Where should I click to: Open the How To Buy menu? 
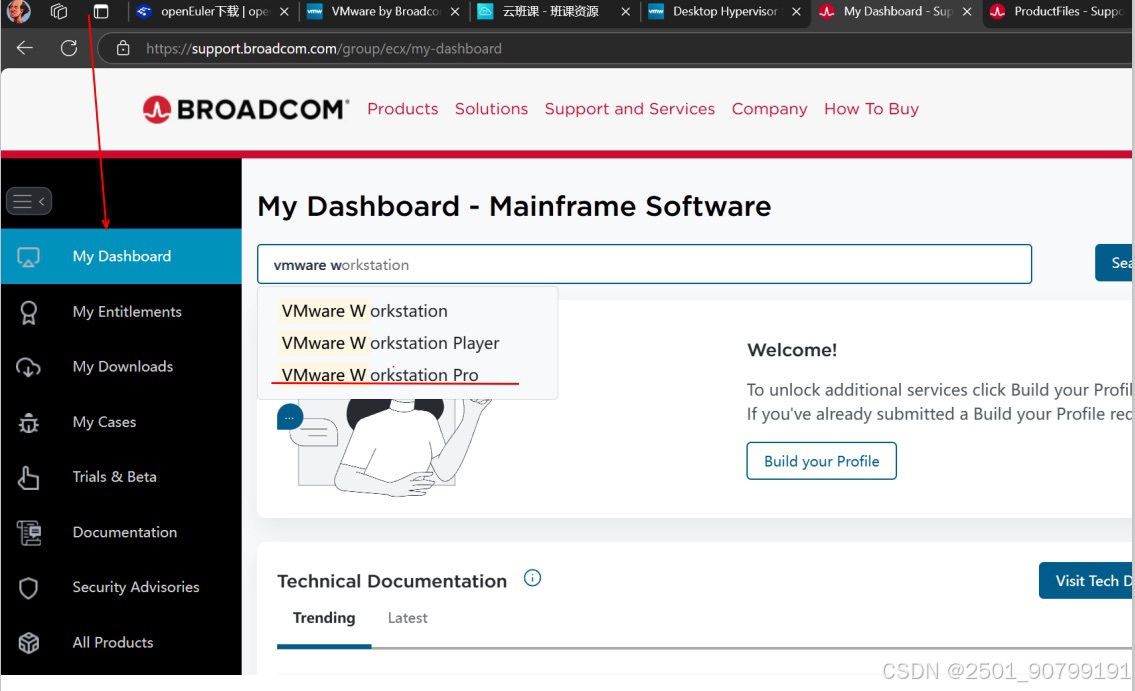tap(872, 109)
